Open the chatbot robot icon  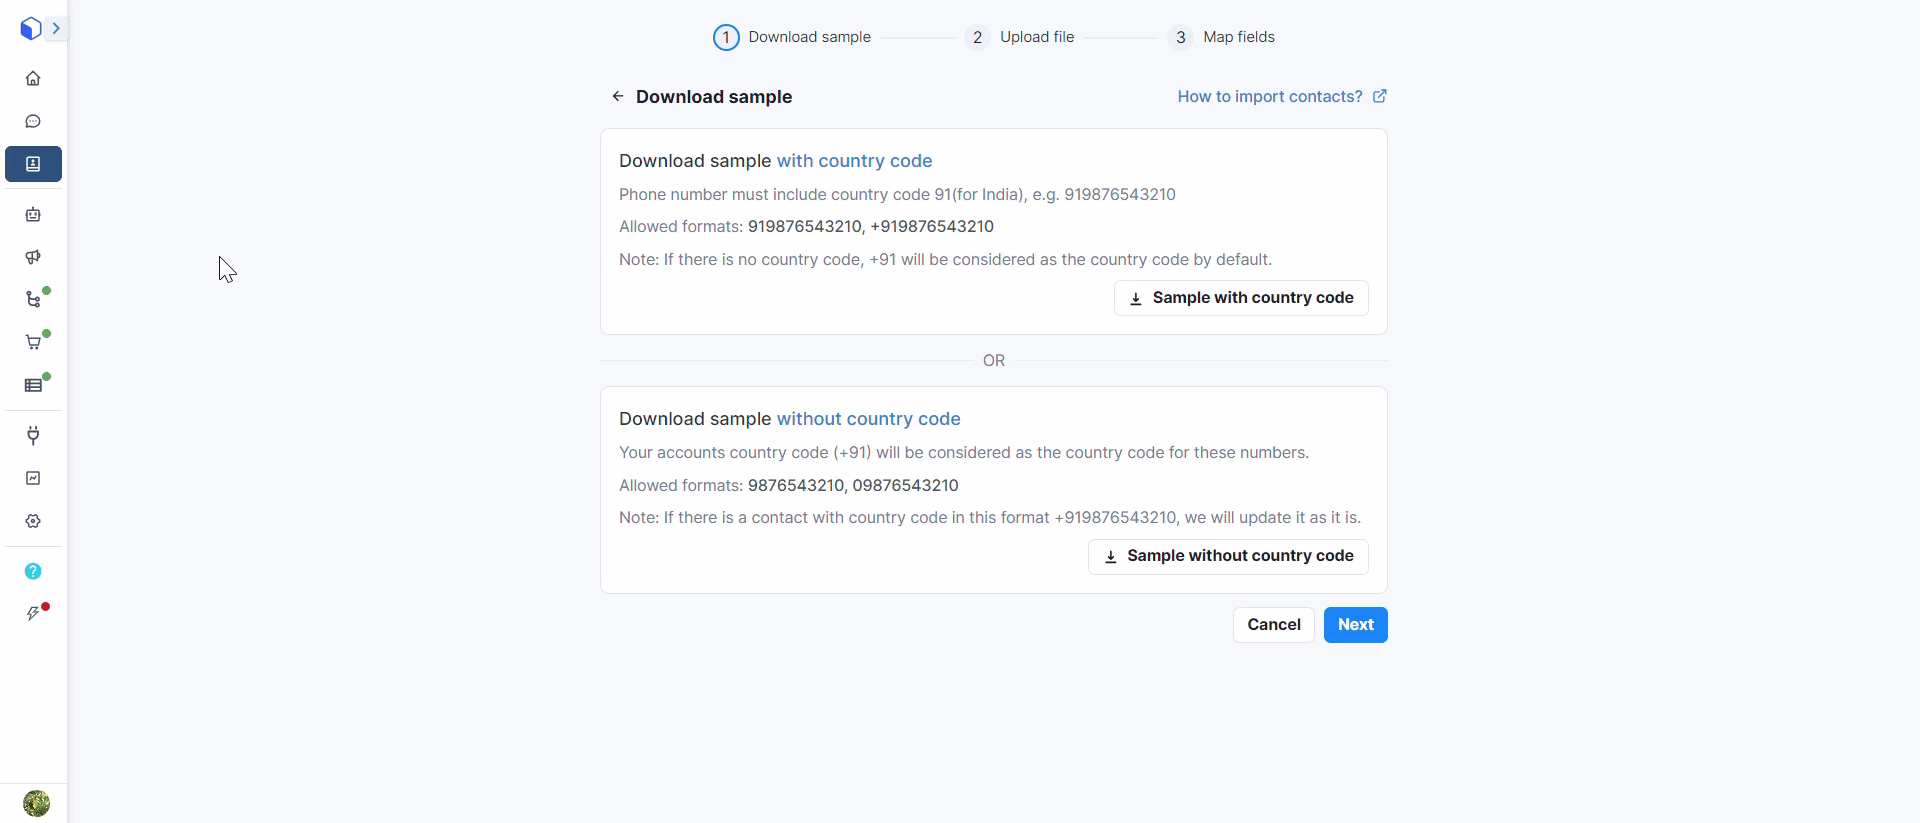pos(33,215)
